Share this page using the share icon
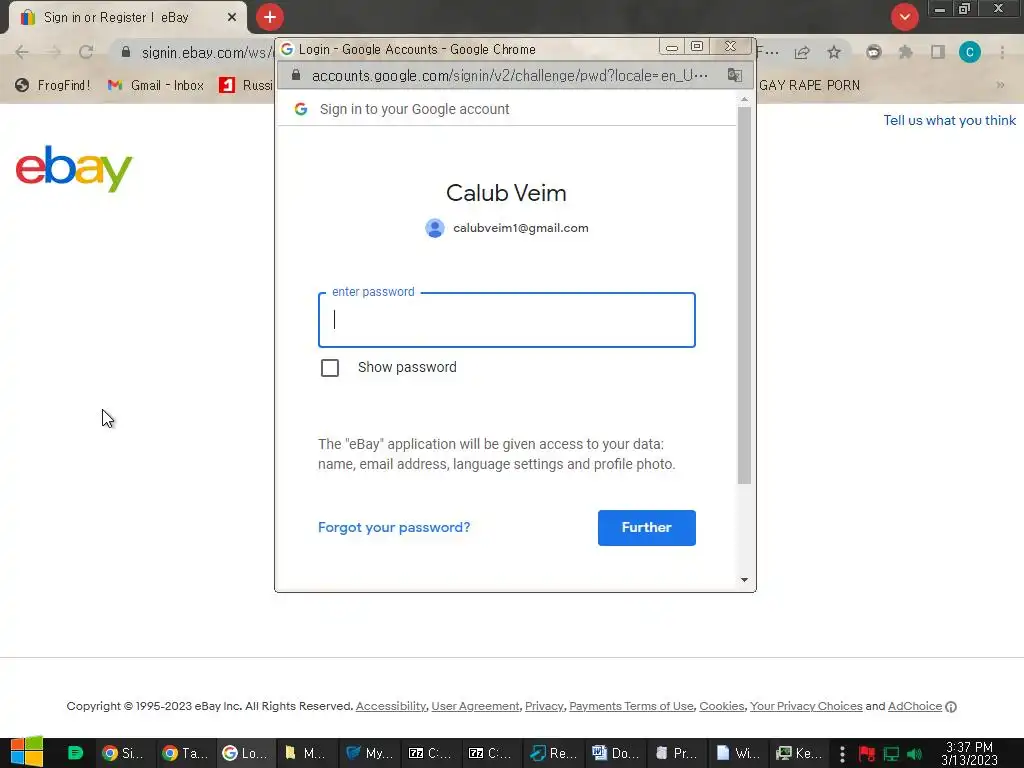 (x=802, y=53)
